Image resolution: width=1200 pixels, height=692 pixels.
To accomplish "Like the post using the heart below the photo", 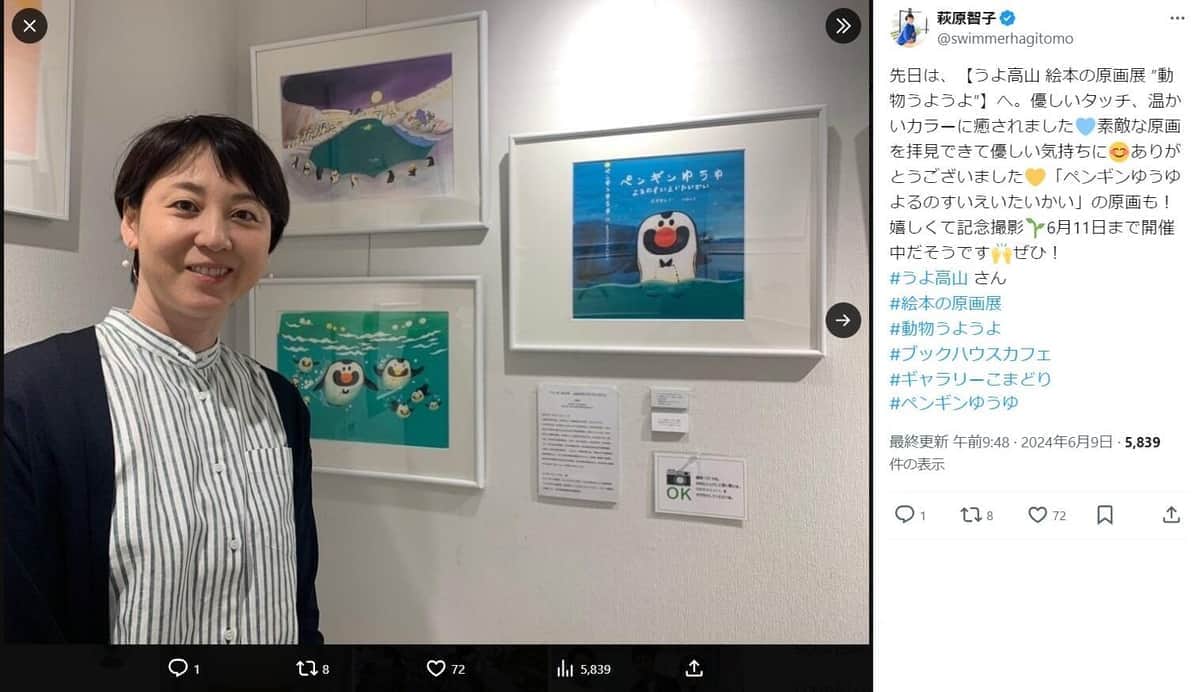I will pyautogui.click(x=436, y=668).
